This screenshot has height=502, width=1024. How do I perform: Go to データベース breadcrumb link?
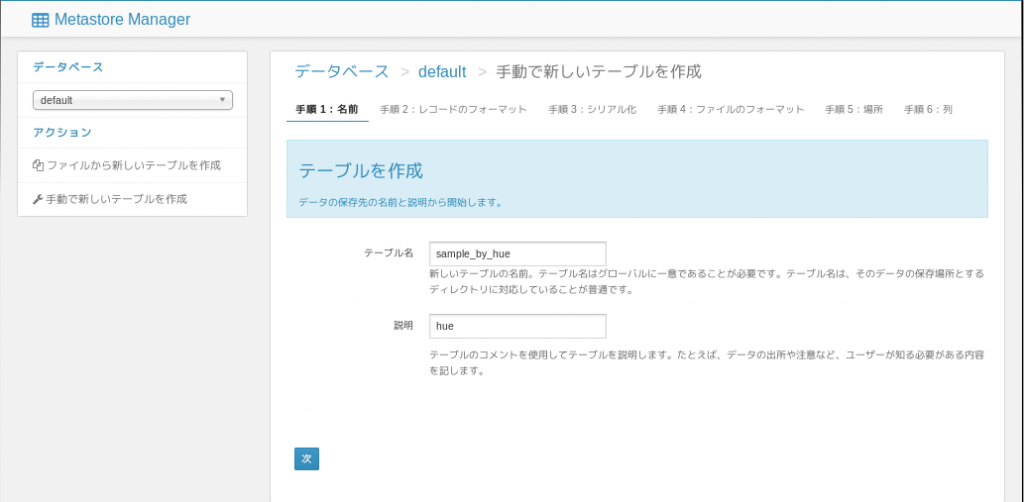[342, 72]
